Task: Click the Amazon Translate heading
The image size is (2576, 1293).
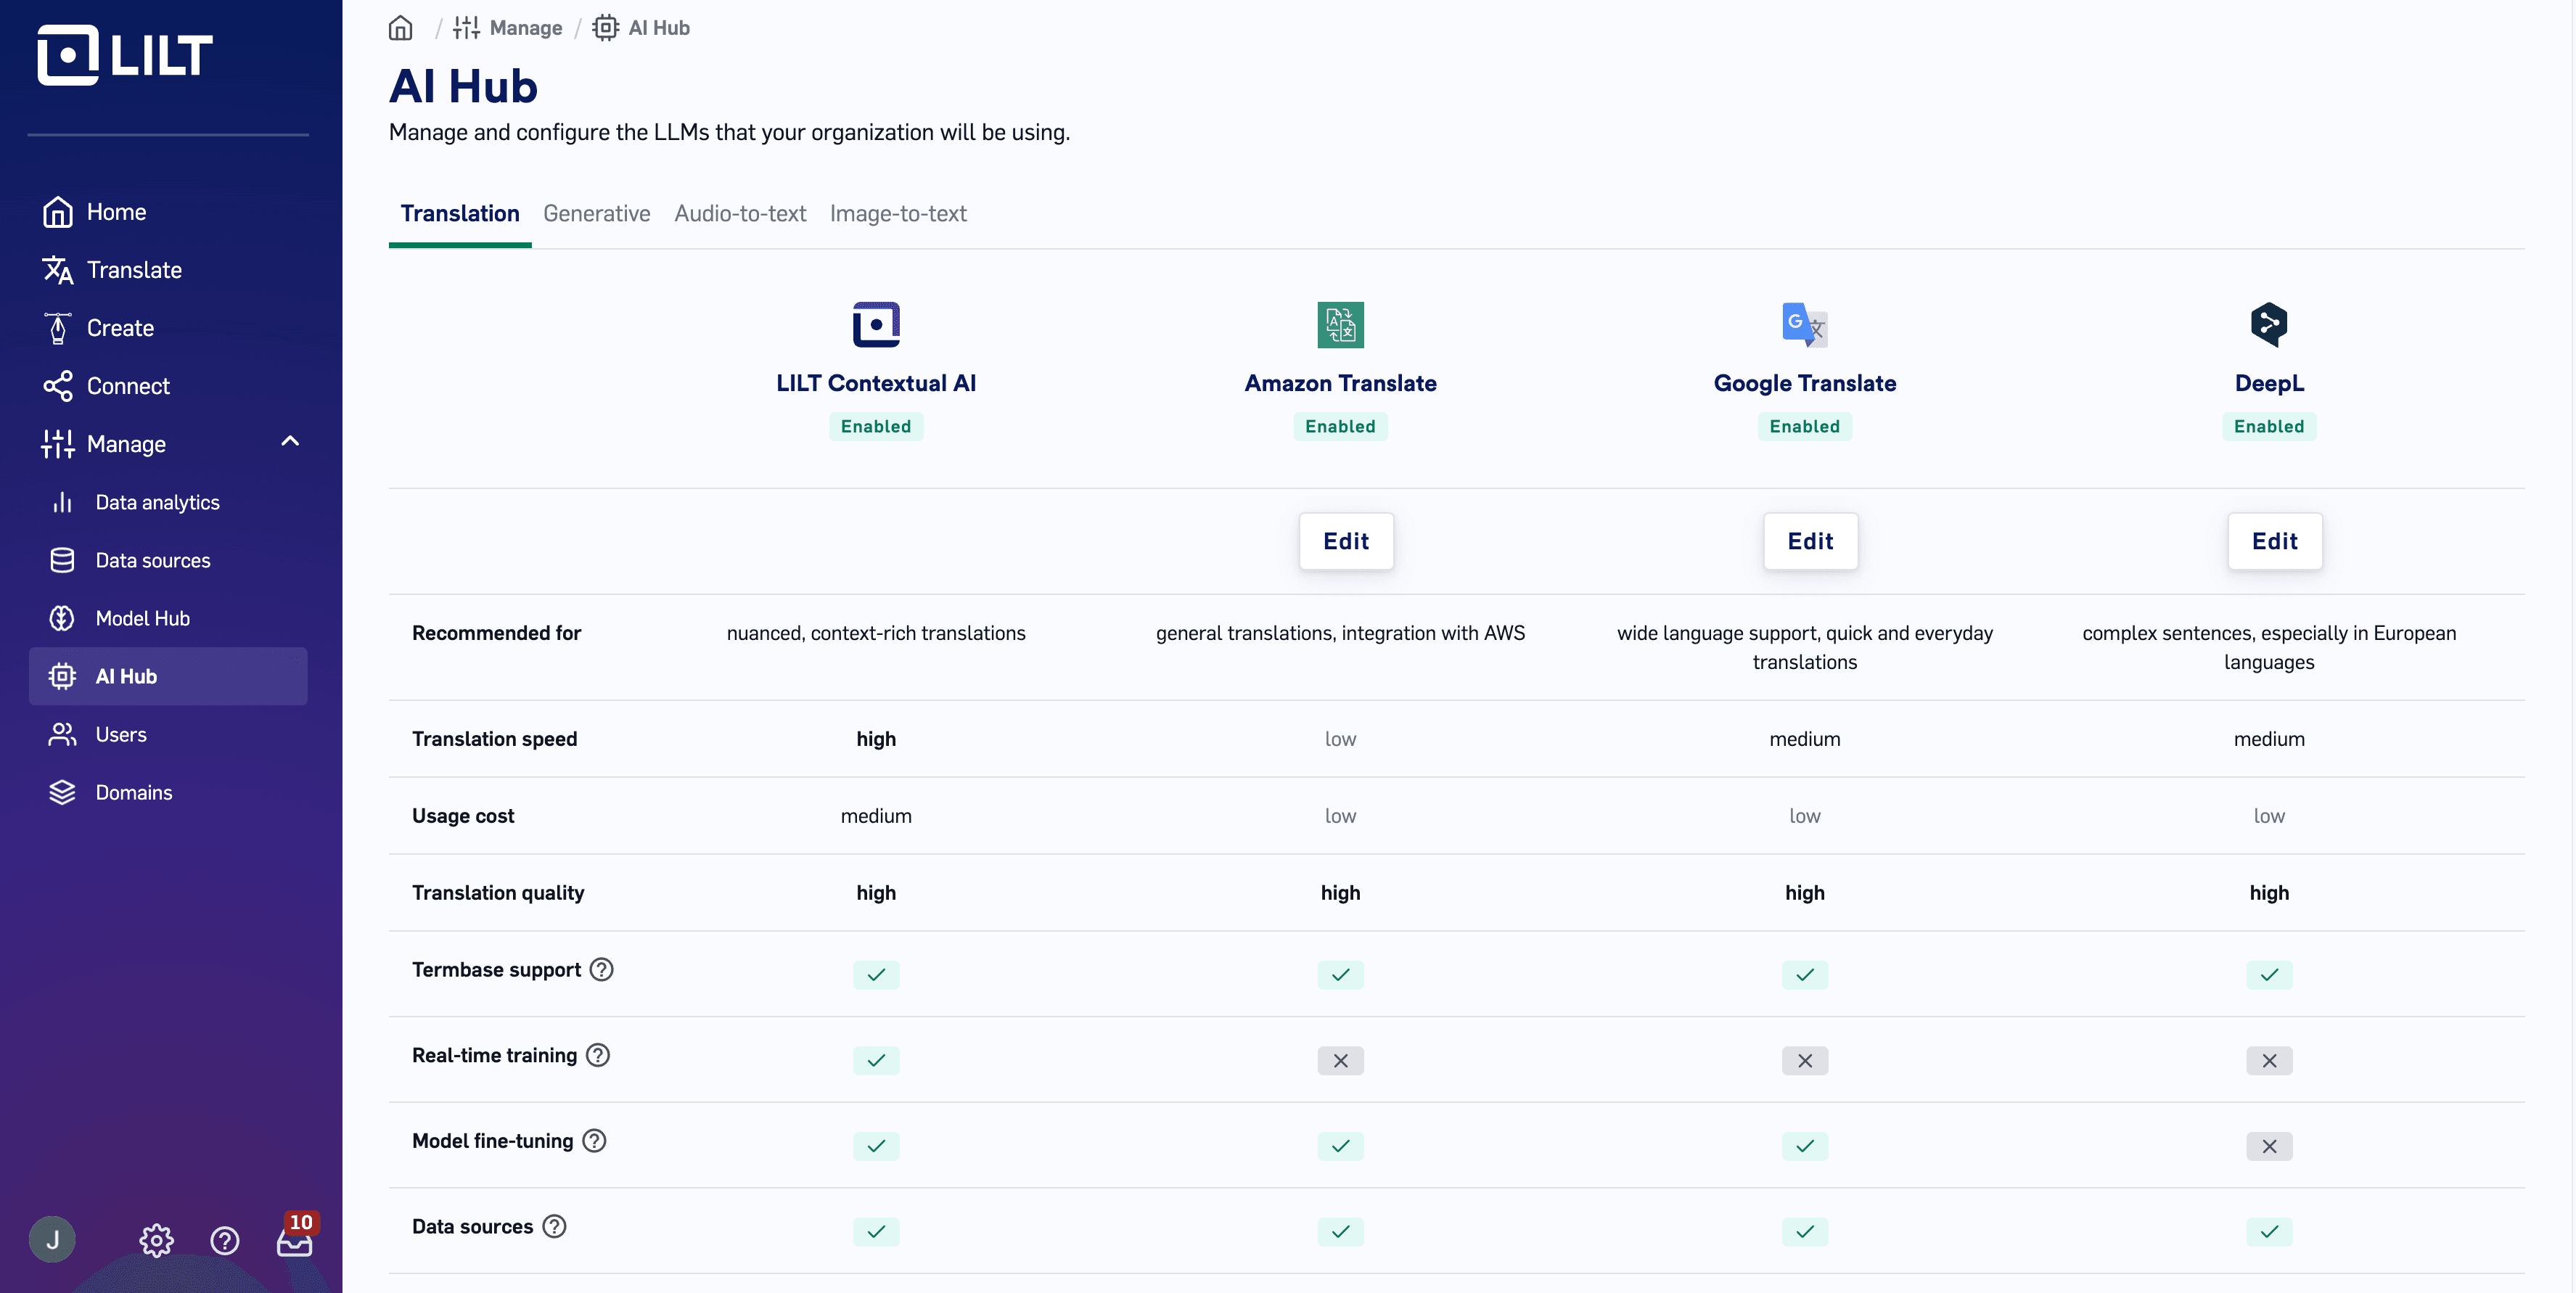Action: point(1340,384)
